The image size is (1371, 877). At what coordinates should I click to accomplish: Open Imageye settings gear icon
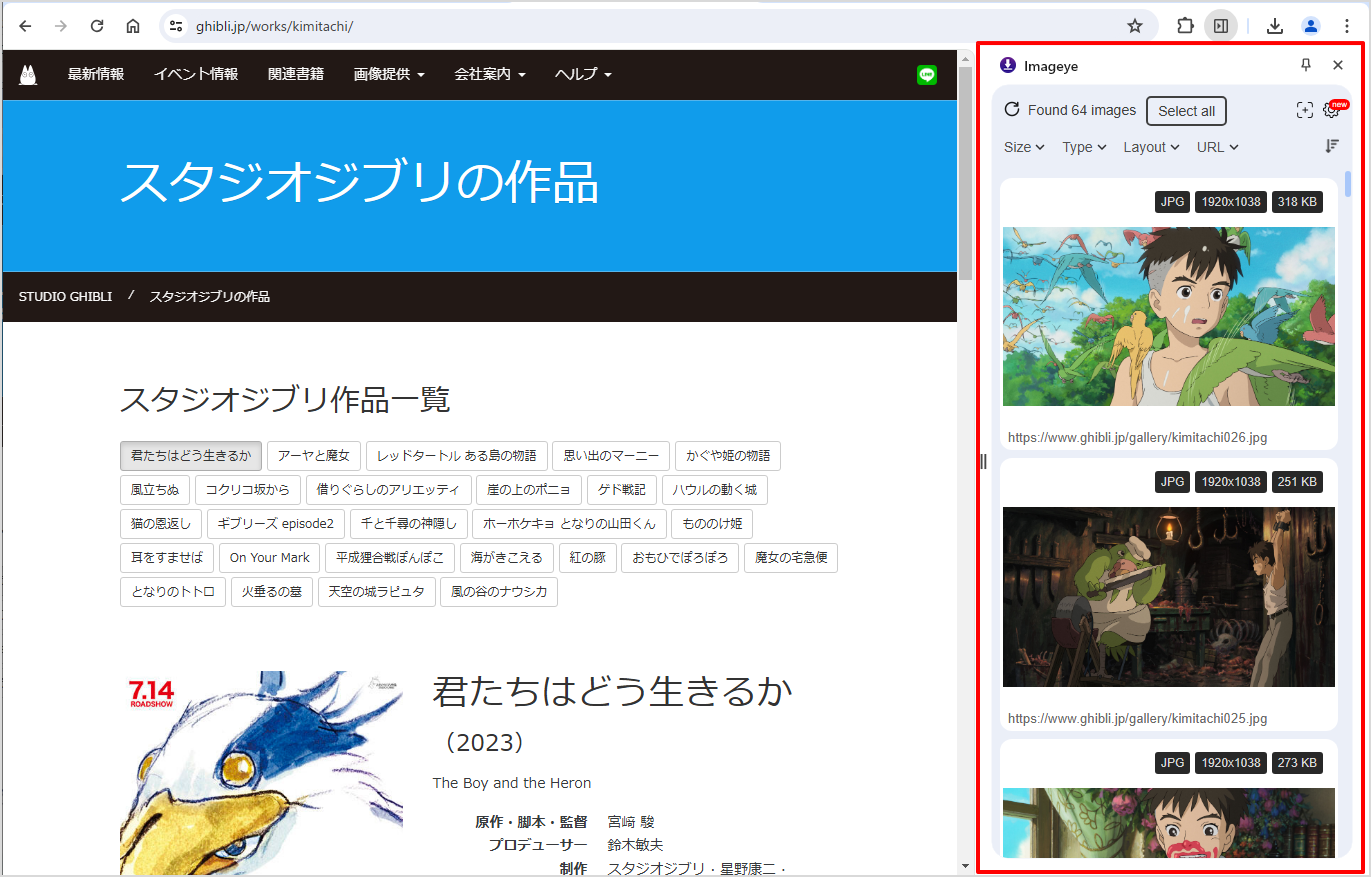pos(1331,111)
